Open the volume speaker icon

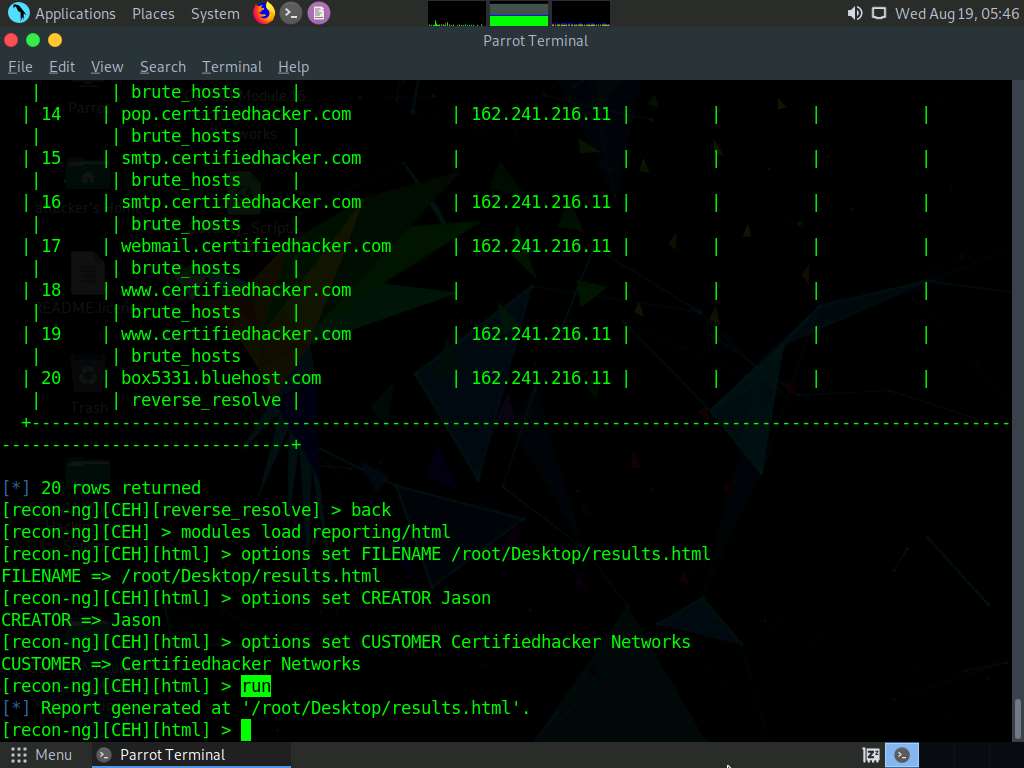pos(854,13)
